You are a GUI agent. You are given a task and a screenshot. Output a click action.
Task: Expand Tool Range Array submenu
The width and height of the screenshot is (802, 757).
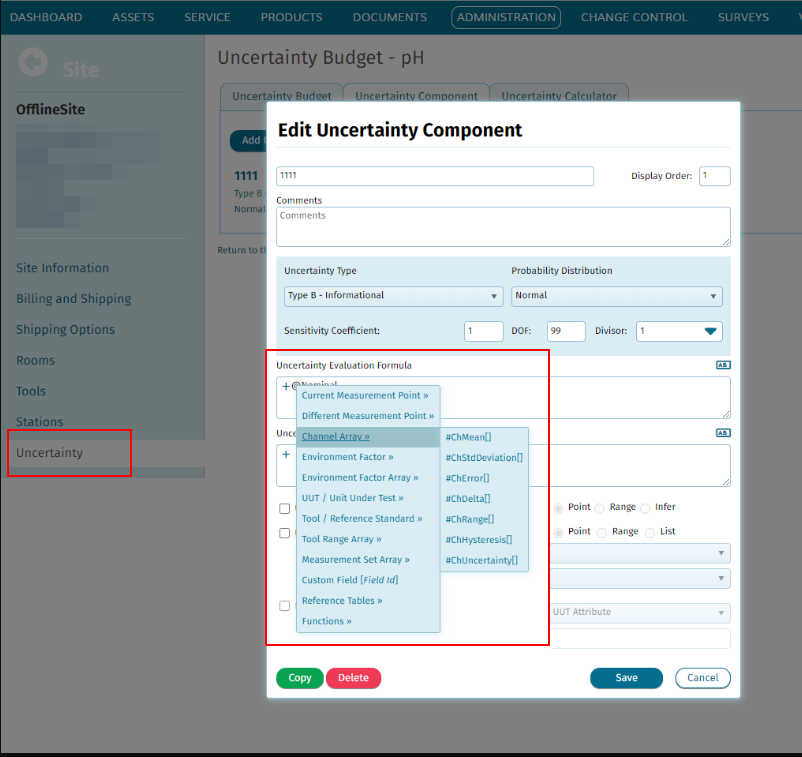pyautogui.click(x=368, y=539)
